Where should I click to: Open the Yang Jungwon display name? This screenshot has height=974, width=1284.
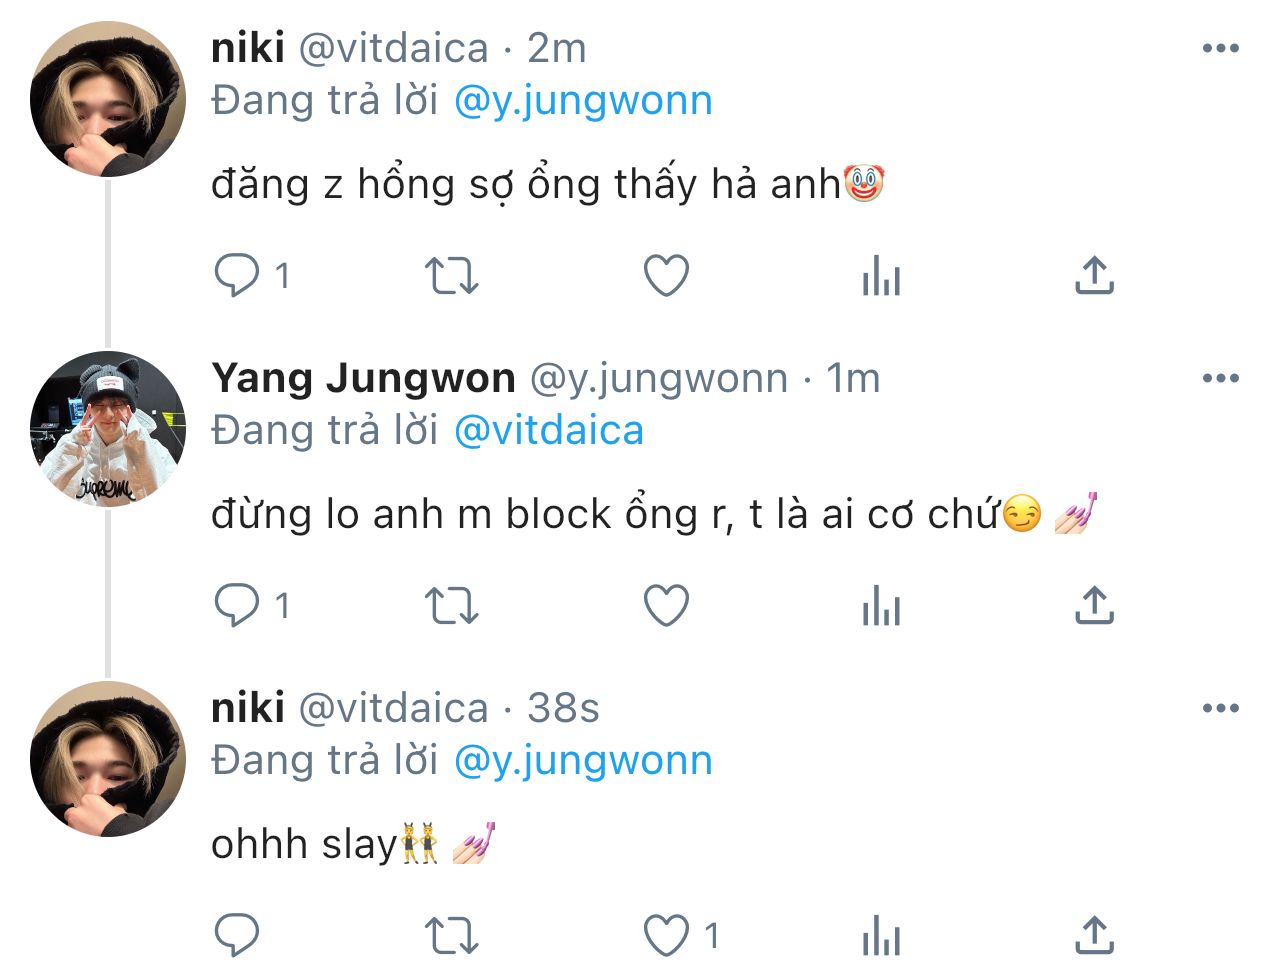(x=363, y=378)
